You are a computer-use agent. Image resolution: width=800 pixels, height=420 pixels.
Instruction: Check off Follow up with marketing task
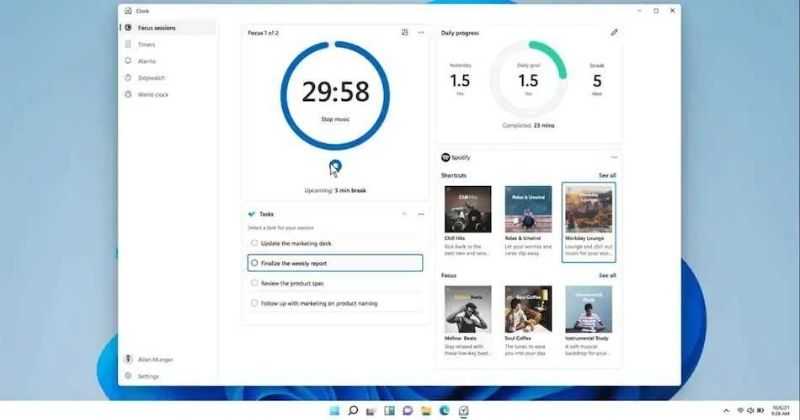254,303
